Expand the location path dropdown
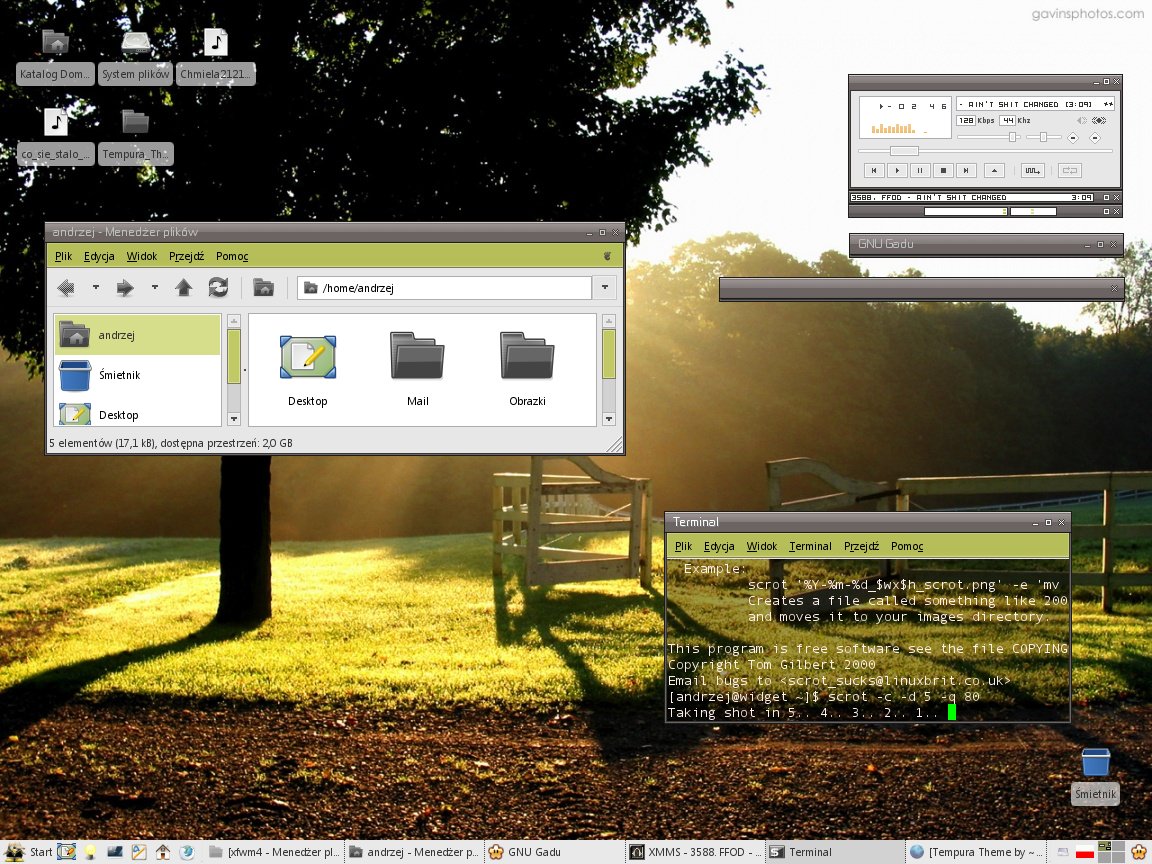The height and width of the screenshot is (864, 1152). tap(605, 287)
